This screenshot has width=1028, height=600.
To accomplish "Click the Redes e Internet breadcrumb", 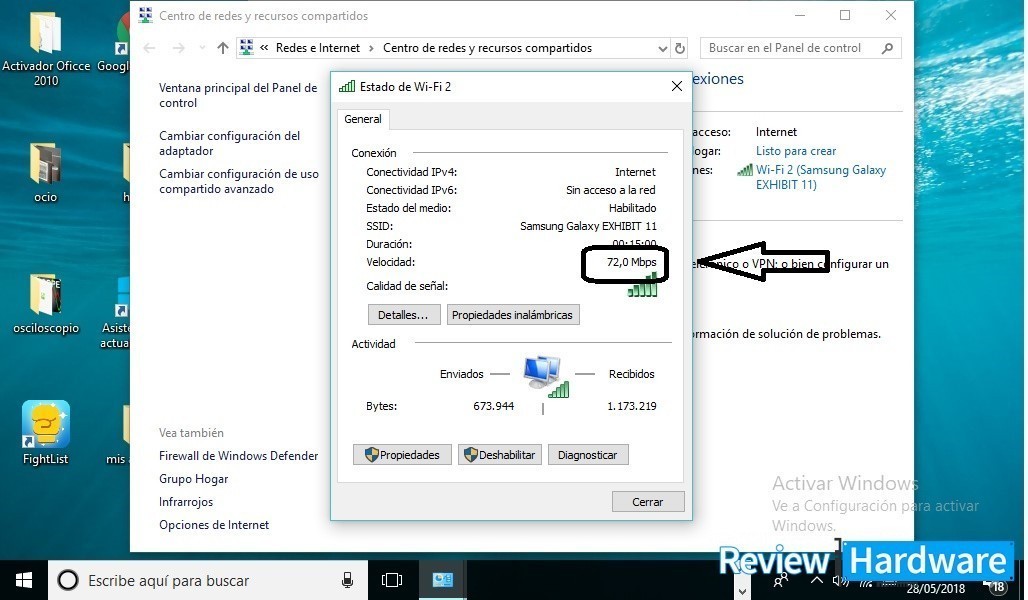I will pos(318,48).
